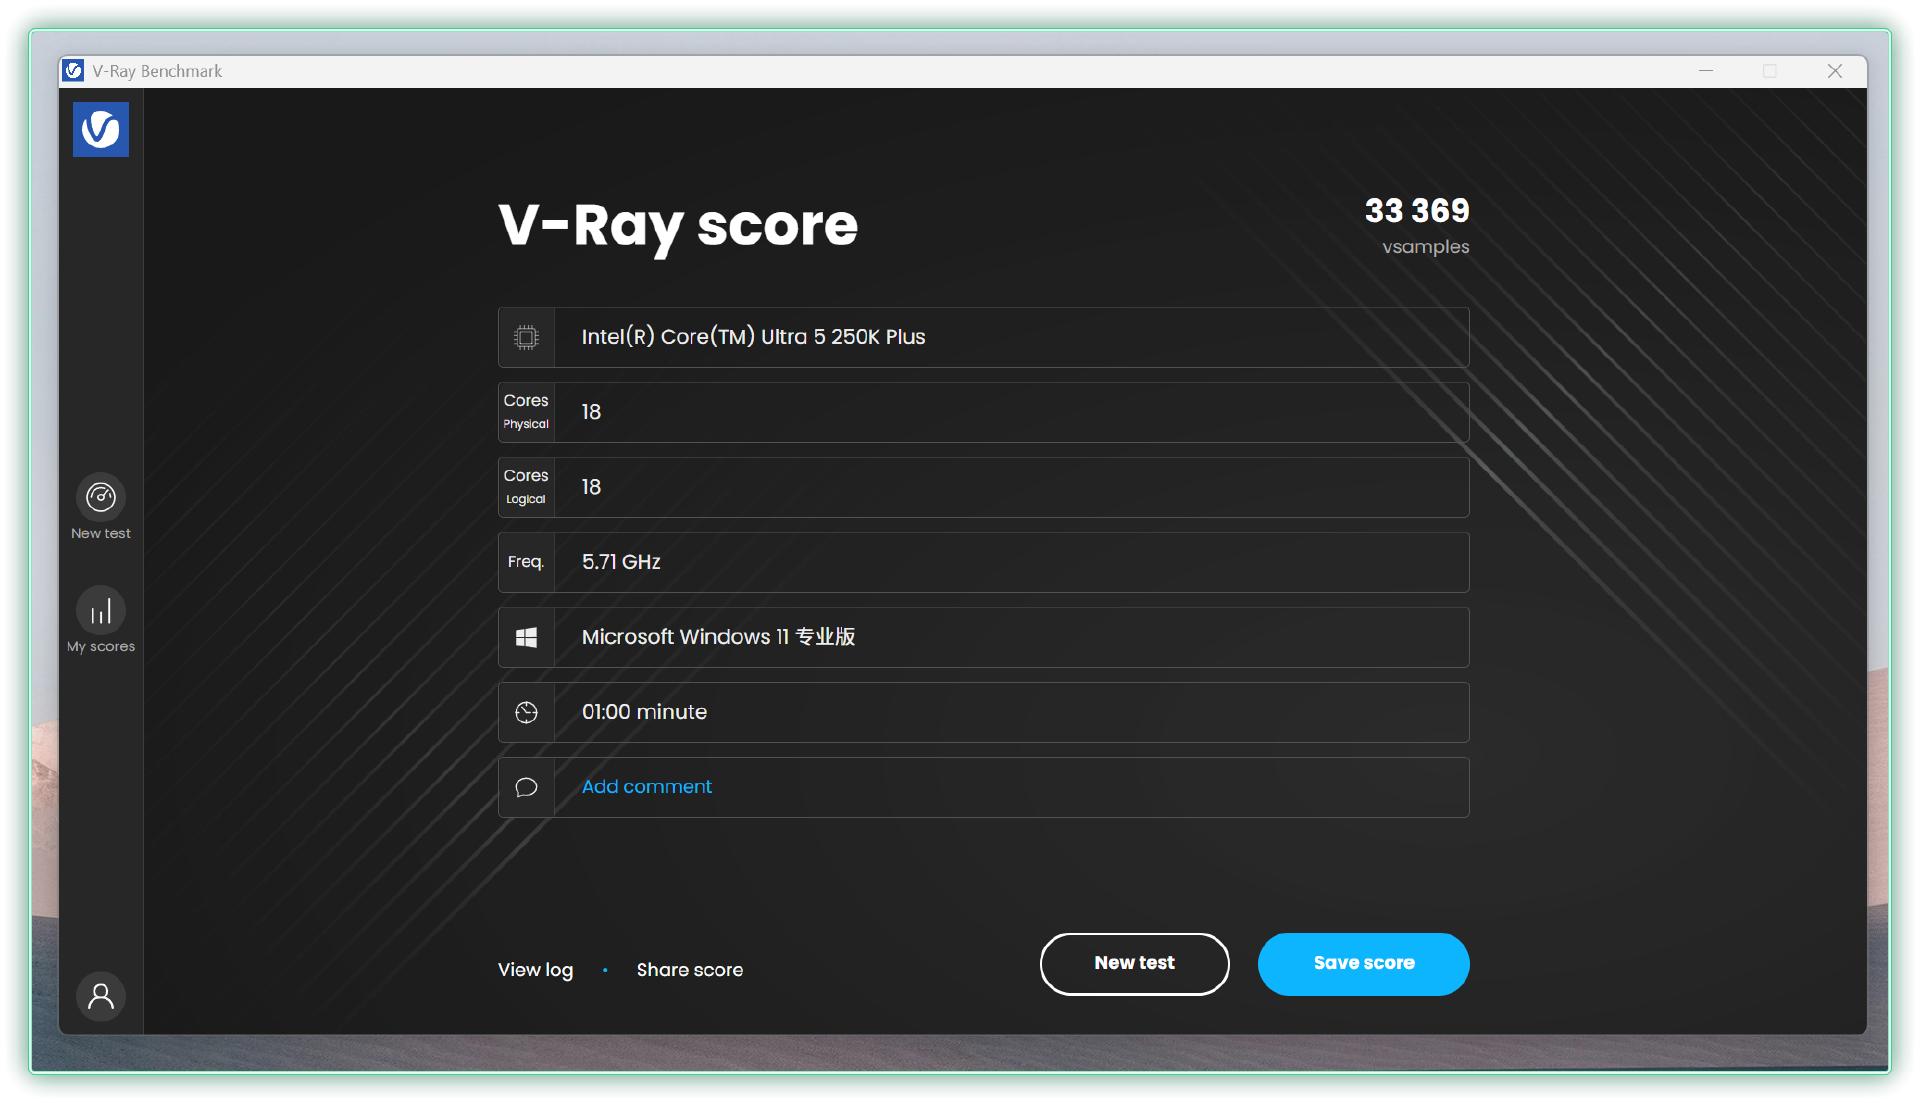Click the Windows logo icon in OS row
Screen dimensions: 1920x1103
coord(526,637)
